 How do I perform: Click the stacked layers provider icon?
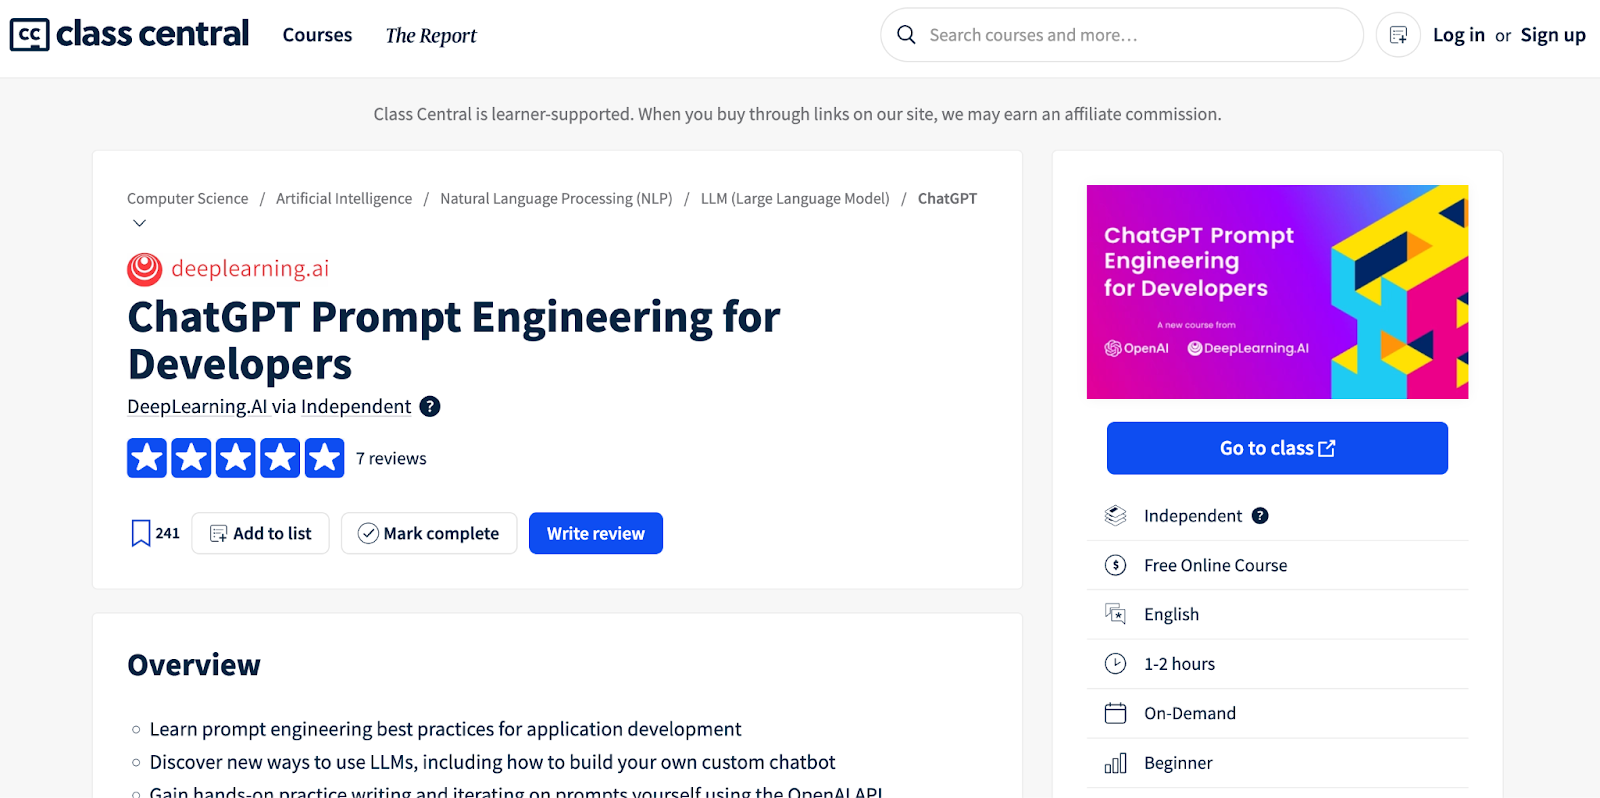[x=1115, y=516]
